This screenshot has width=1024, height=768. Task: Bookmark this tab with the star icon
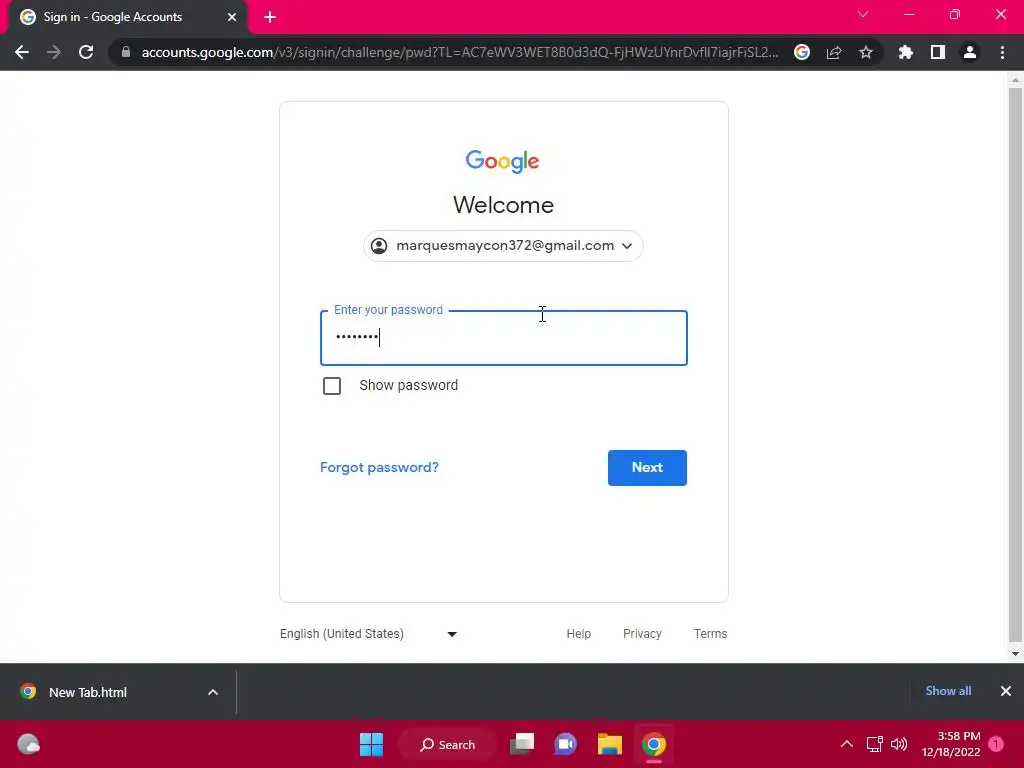pos(866,52)
